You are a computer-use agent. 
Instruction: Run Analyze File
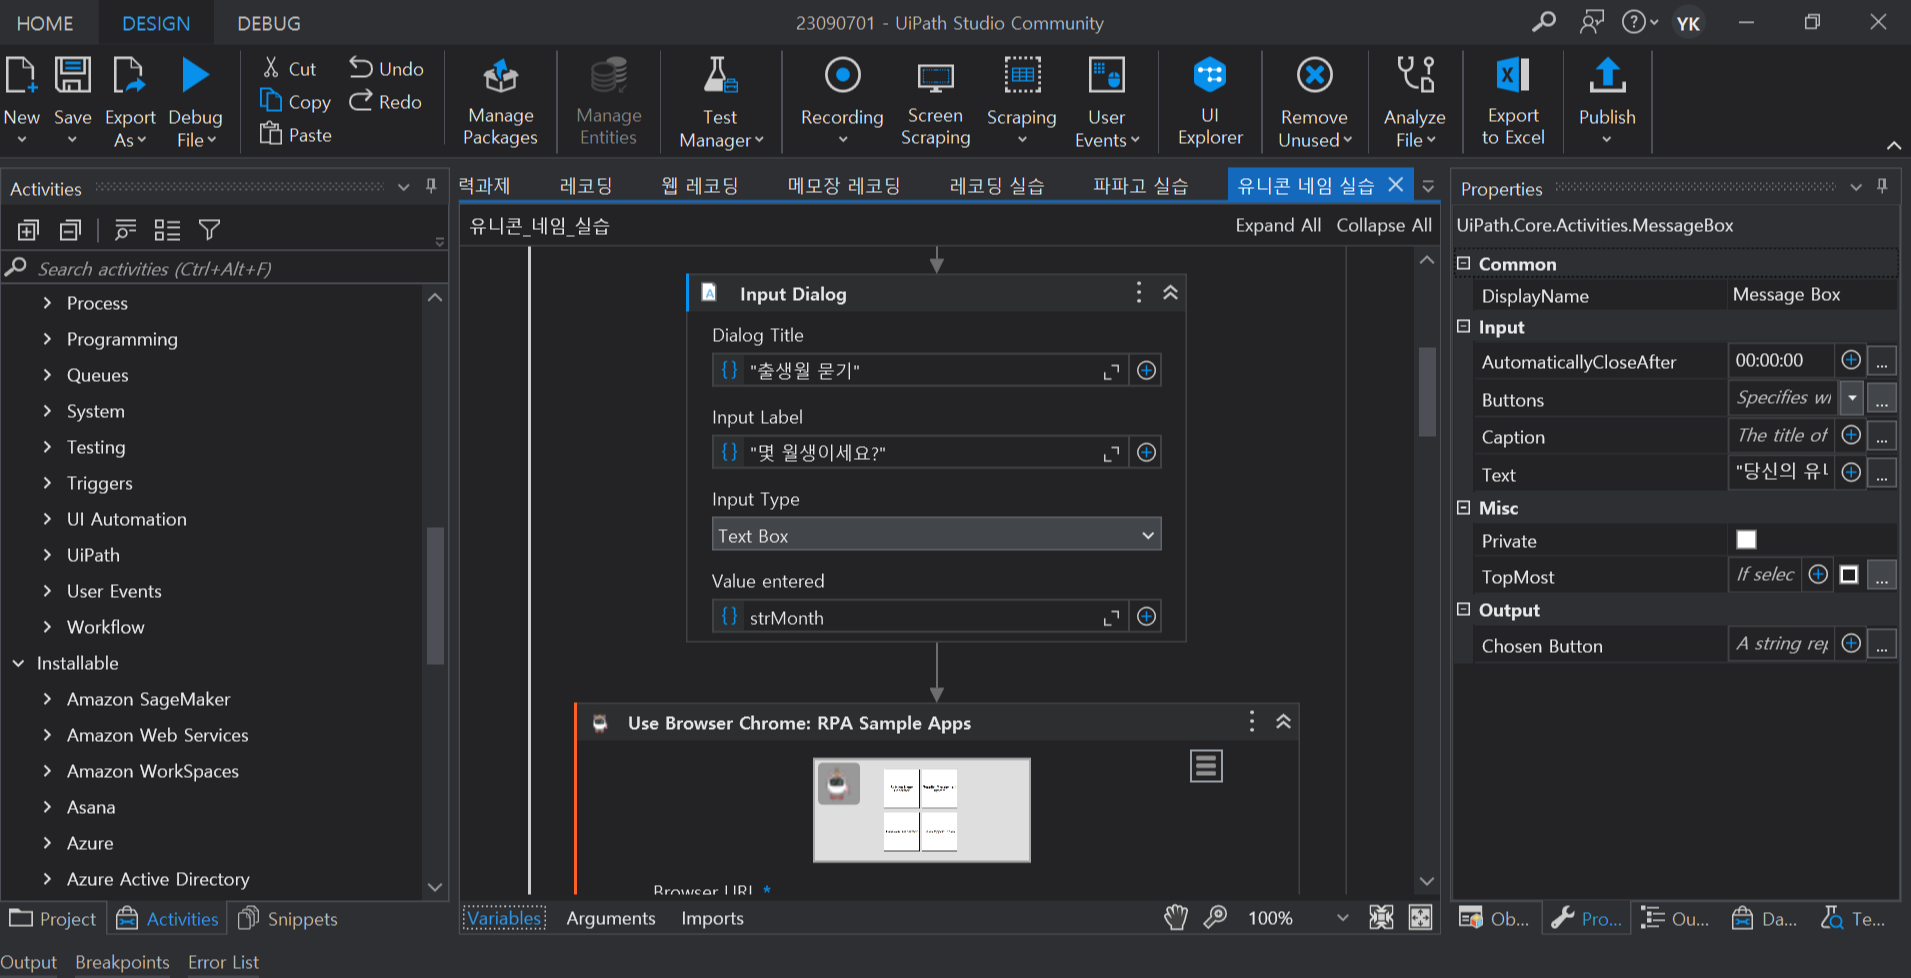coord(1414,102)
